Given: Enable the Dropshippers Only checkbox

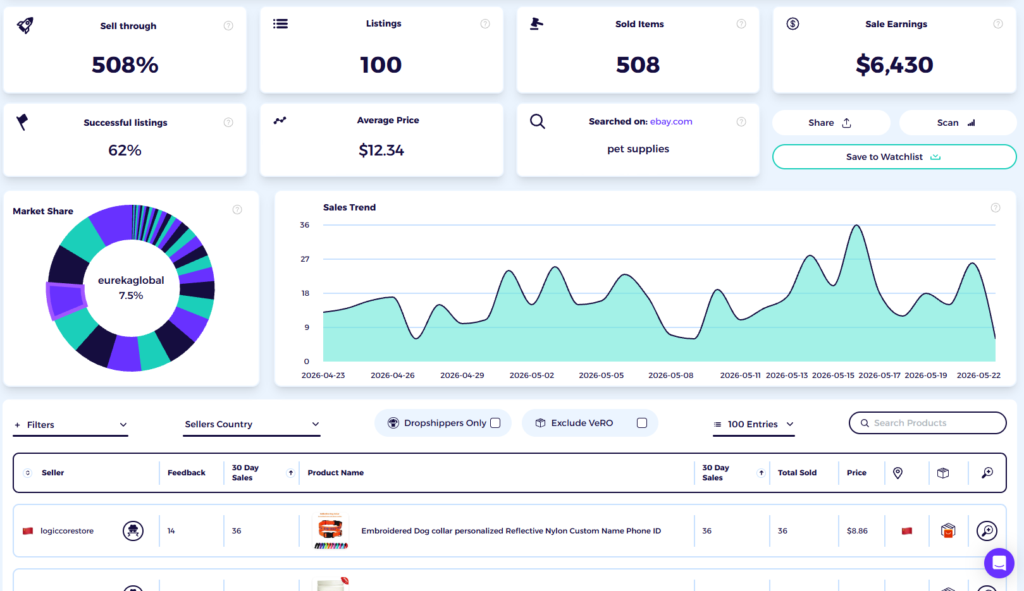Looking at the screenshot, I should [496, 423].
